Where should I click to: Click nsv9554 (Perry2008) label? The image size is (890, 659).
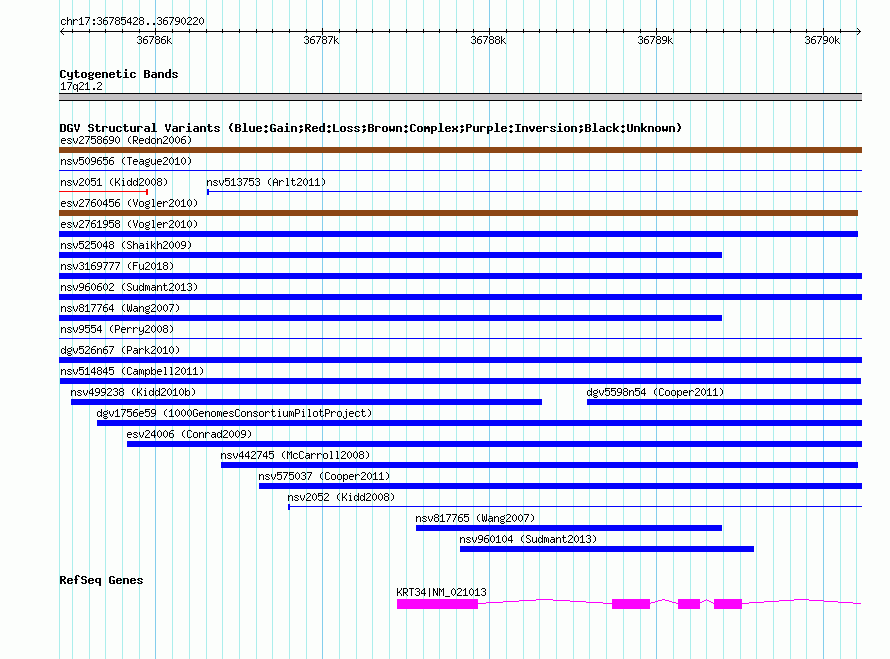pos(117,329)
